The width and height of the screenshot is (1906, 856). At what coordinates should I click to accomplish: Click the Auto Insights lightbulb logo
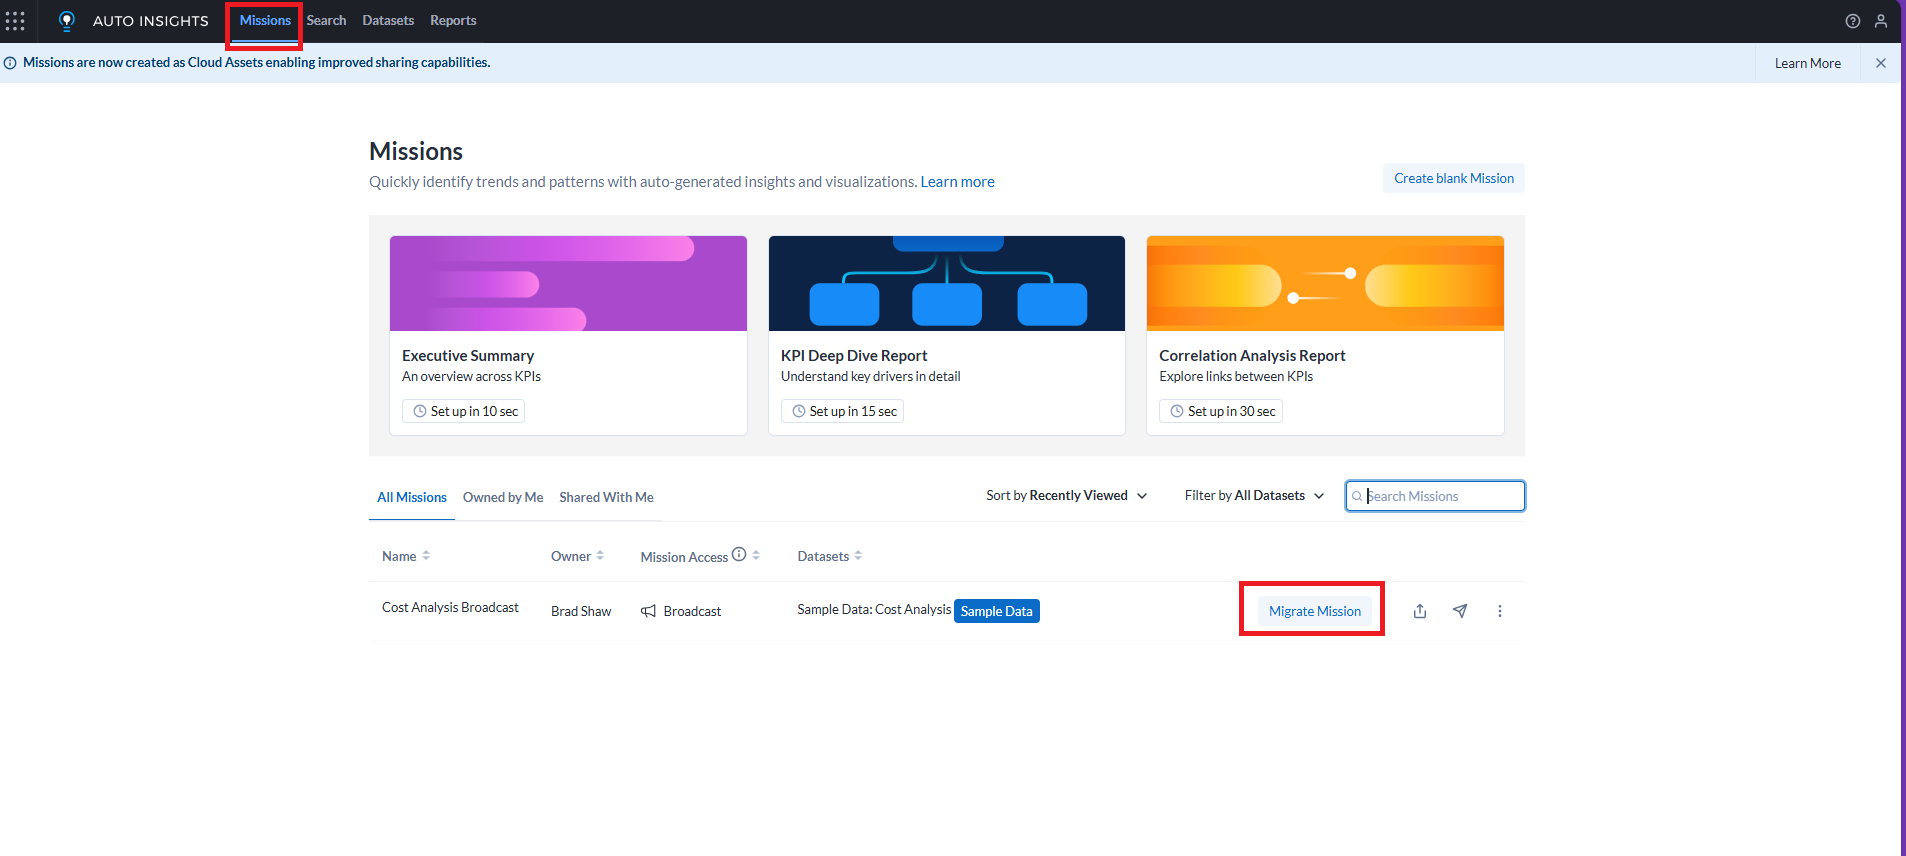point(67,21)
